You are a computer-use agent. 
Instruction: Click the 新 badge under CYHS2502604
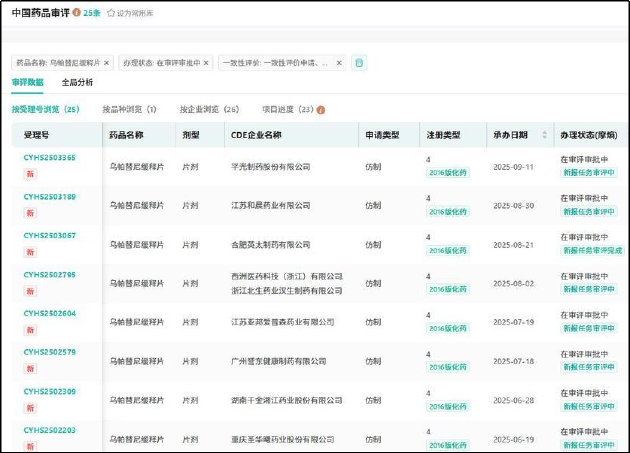30,330
